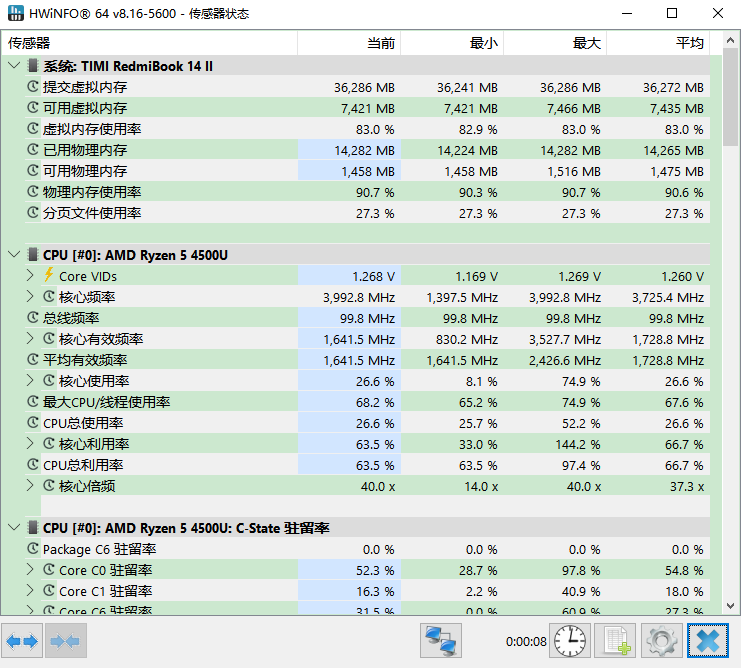
Task: Select the Package C6 驻留率 row label
Action: click(x=99, y=549)
